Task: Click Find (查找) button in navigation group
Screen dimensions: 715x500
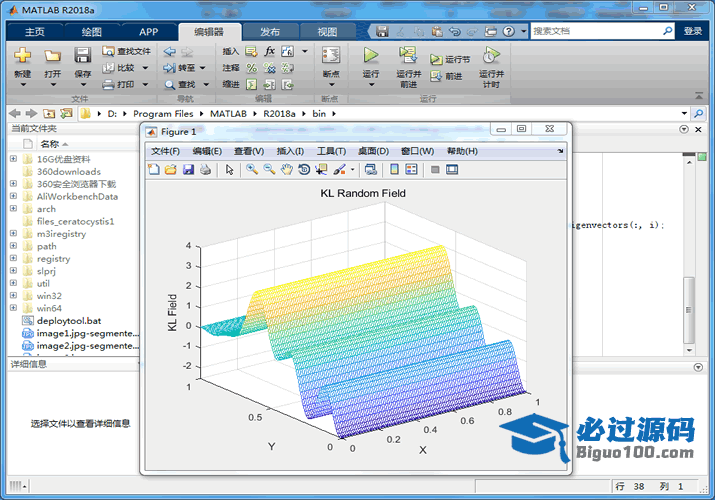Action: pos(181,84)
